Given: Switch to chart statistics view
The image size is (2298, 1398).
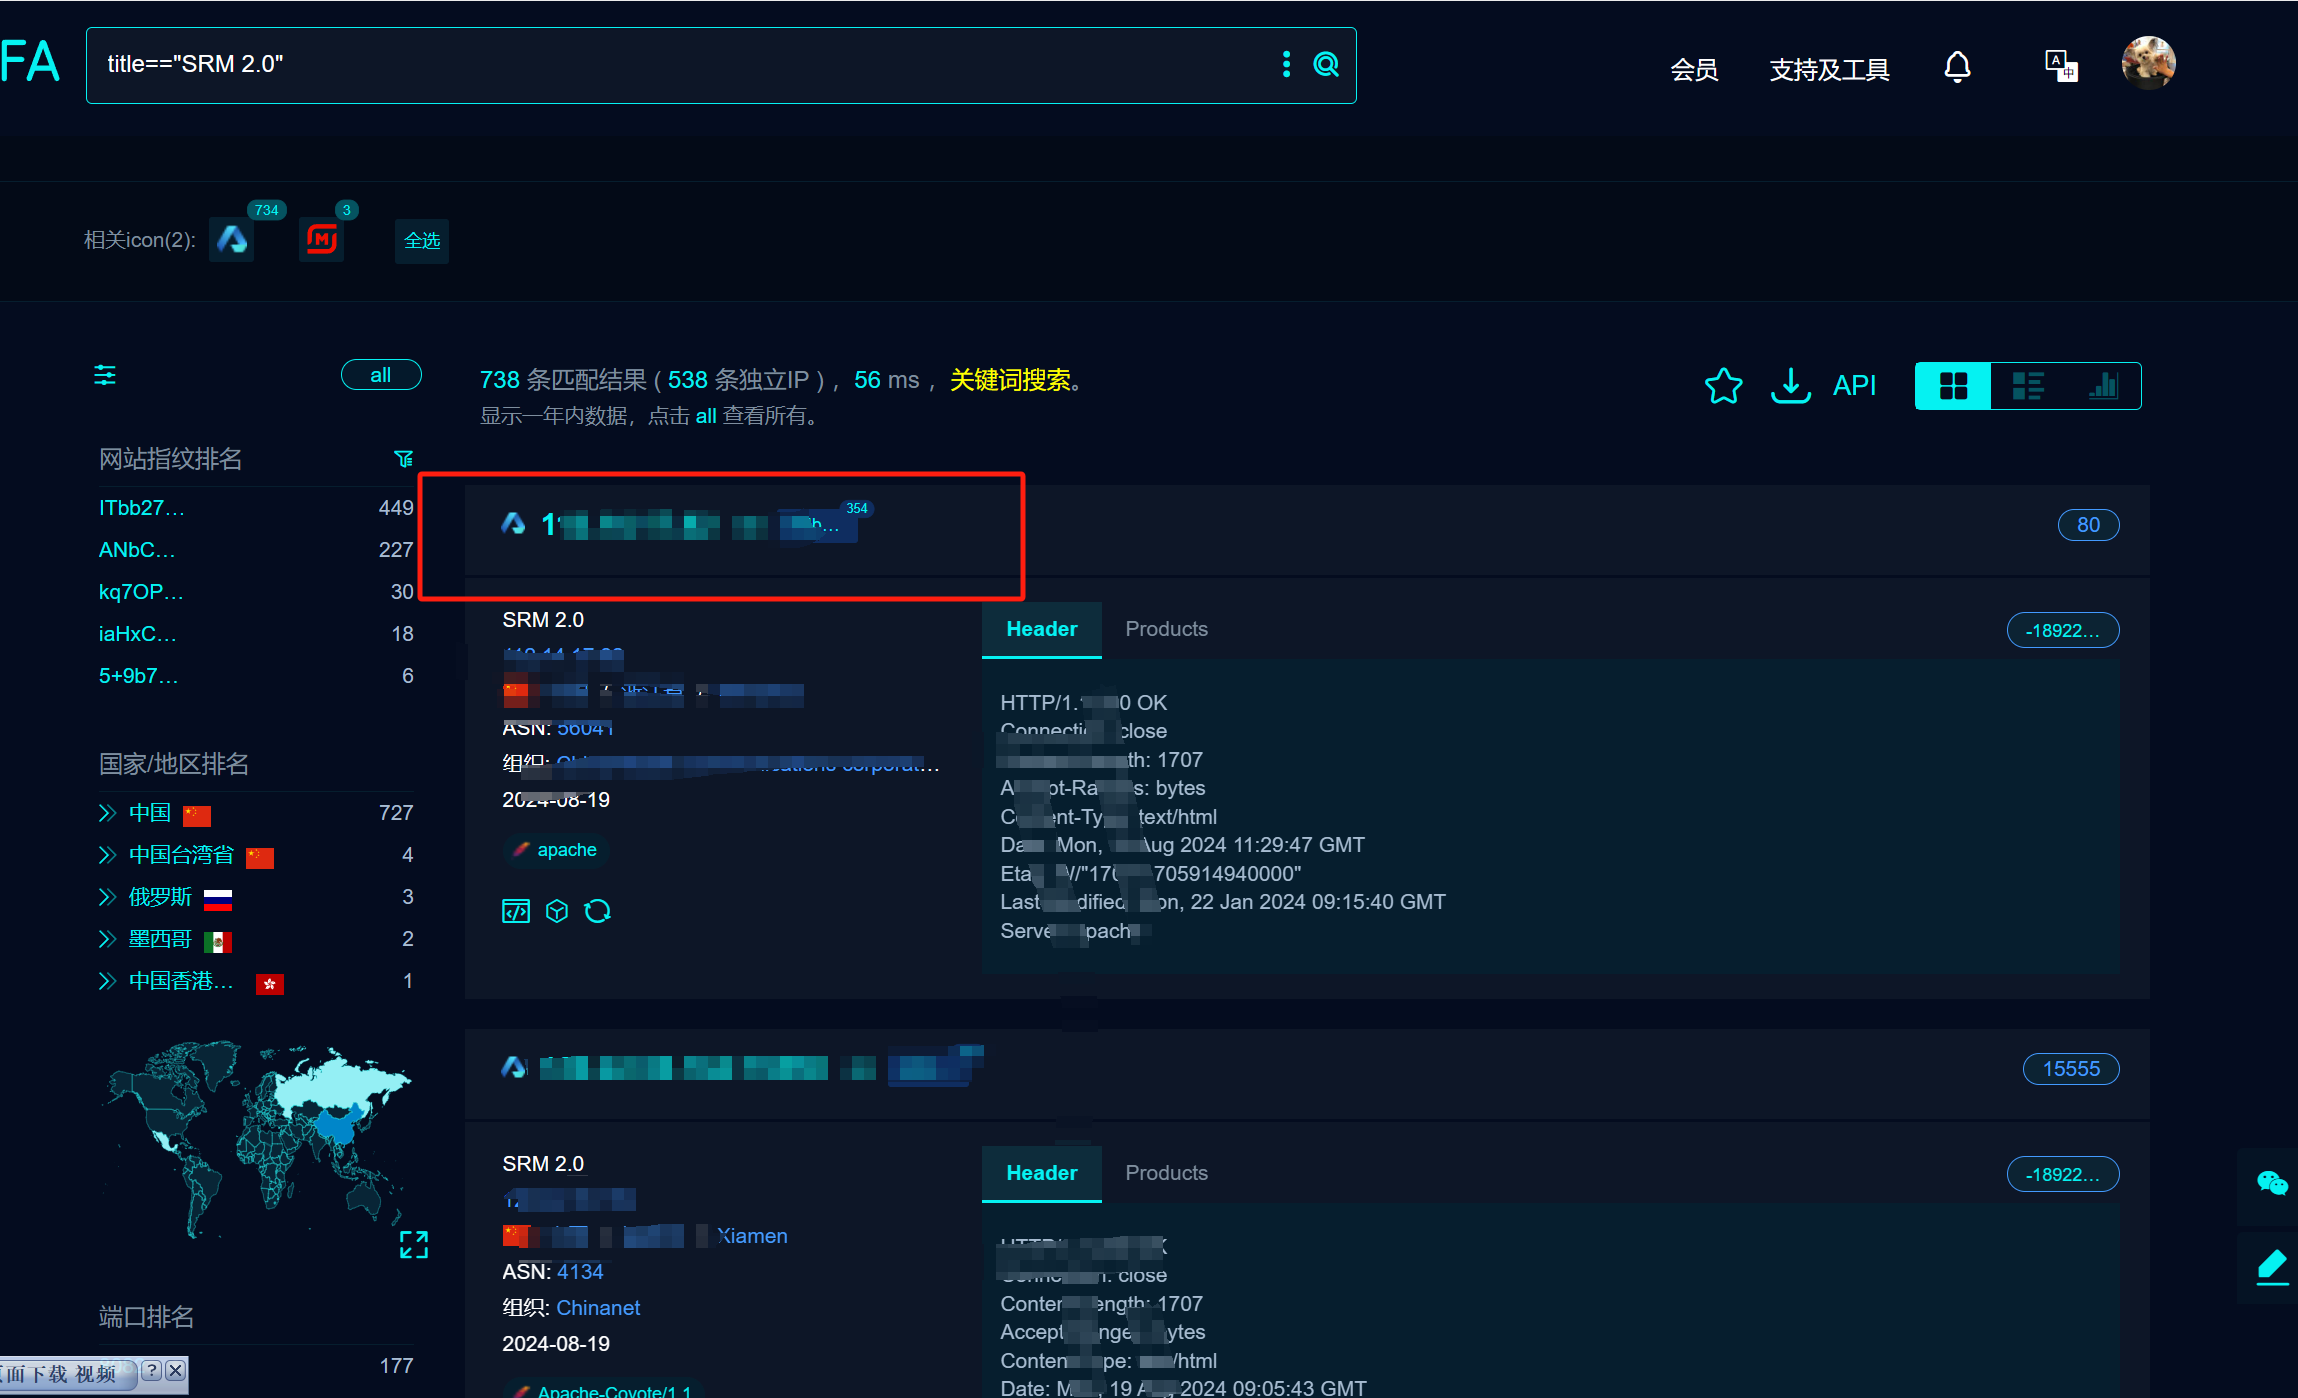Looking at the screenshot, I should (x=2103, y=386).
